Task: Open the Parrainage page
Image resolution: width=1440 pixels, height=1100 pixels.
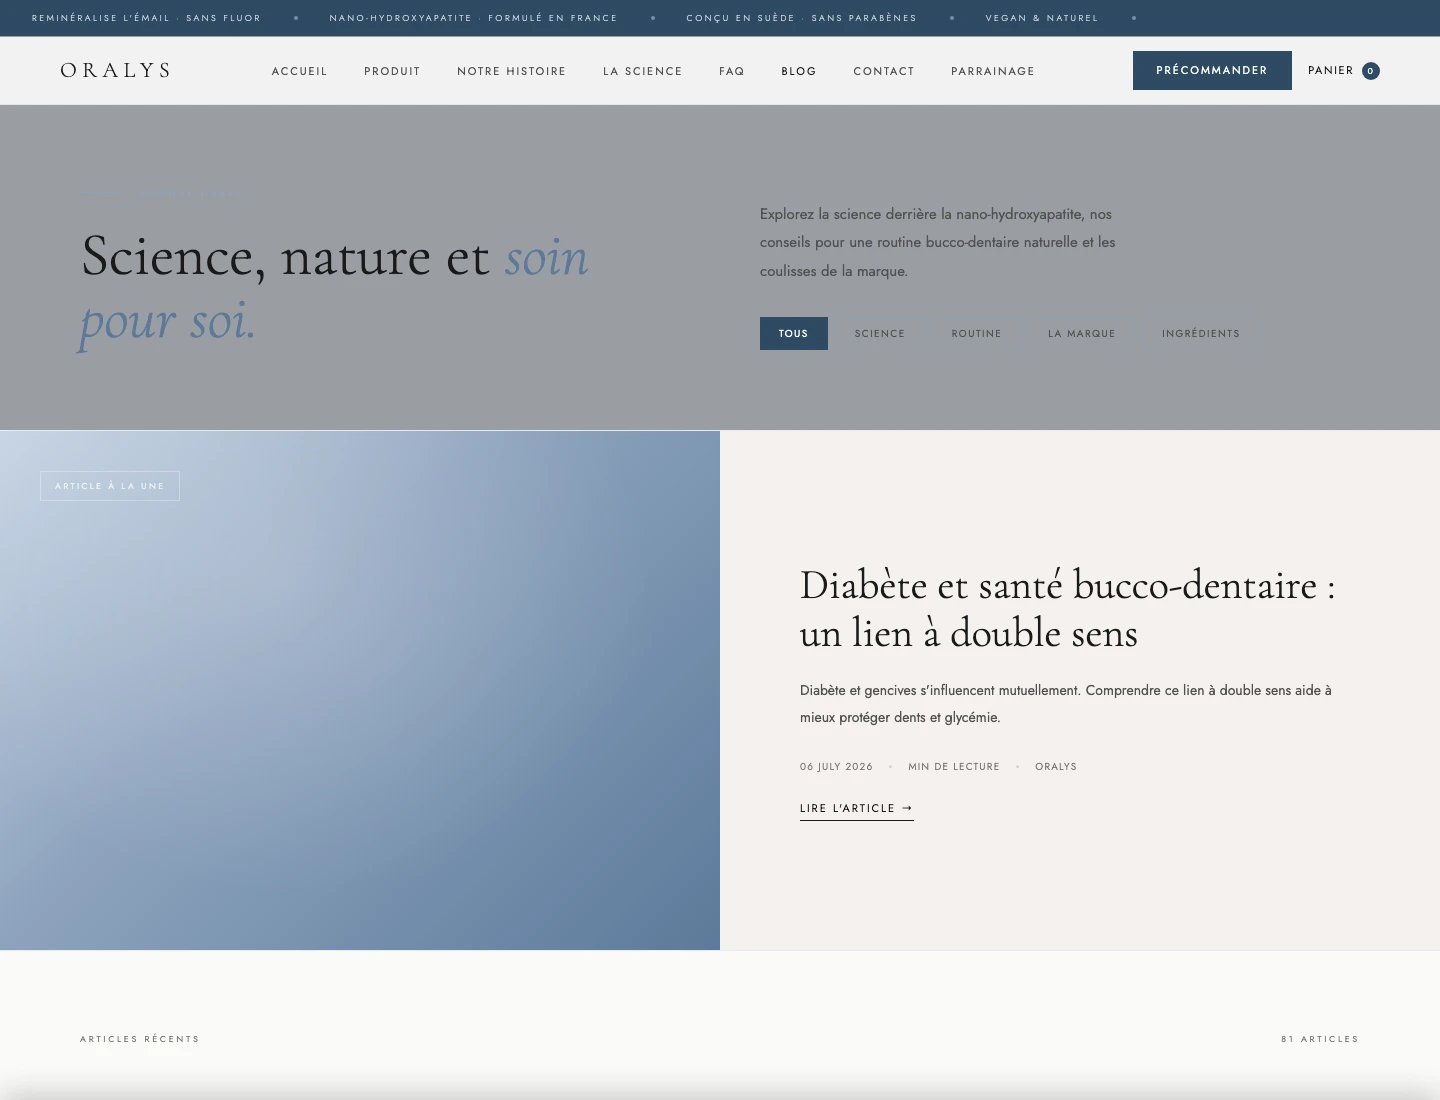Action: point(993,71)
